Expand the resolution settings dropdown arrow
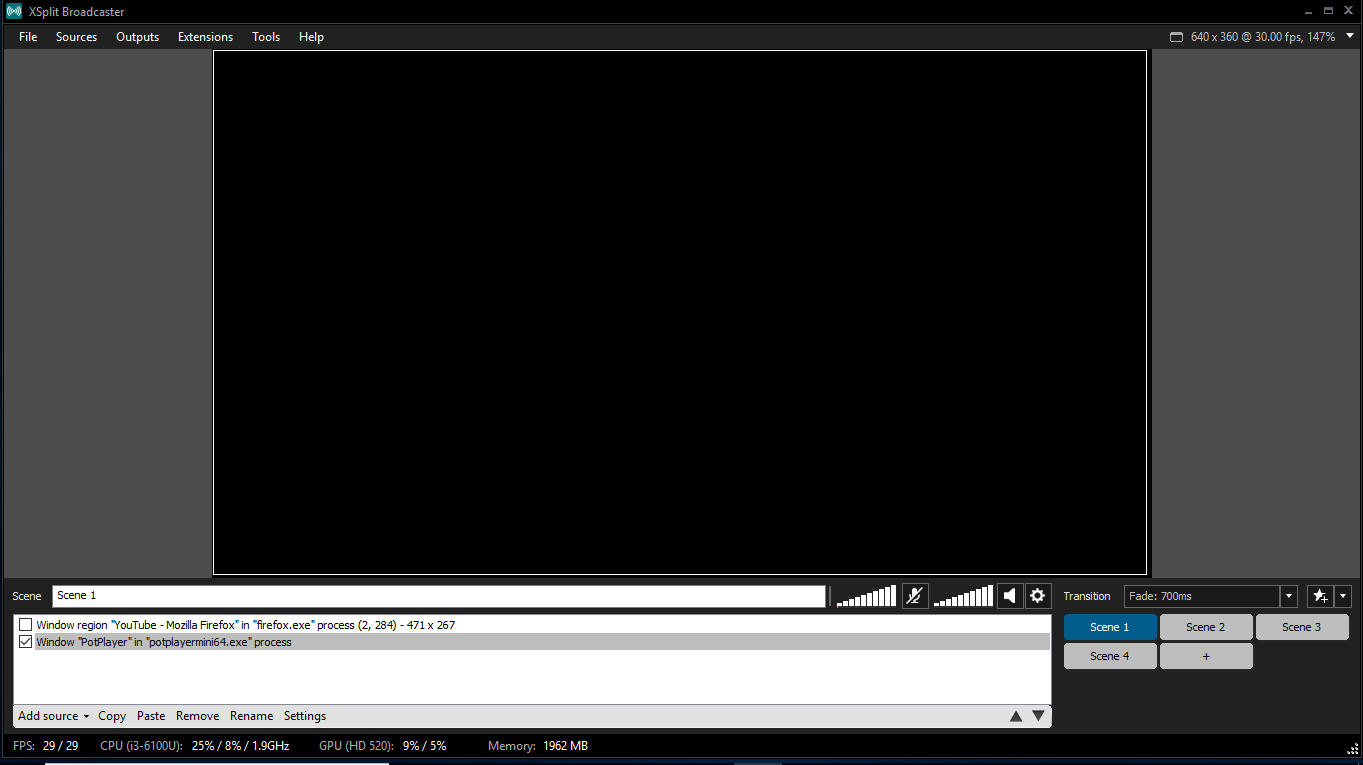Image resolution: width=1363 pixels, height=765 pixels. point(1349,36)
